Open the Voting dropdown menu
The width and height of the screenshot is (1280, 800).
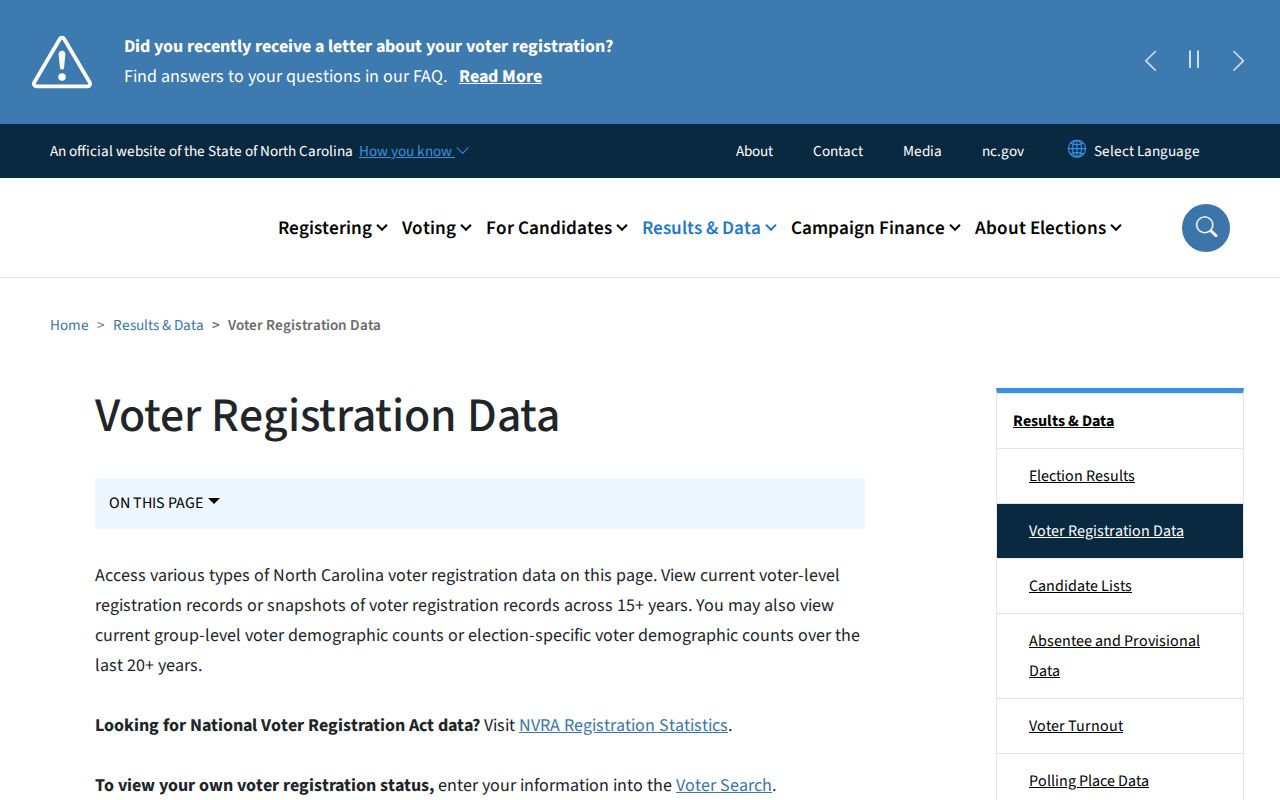tap(436, 228)
